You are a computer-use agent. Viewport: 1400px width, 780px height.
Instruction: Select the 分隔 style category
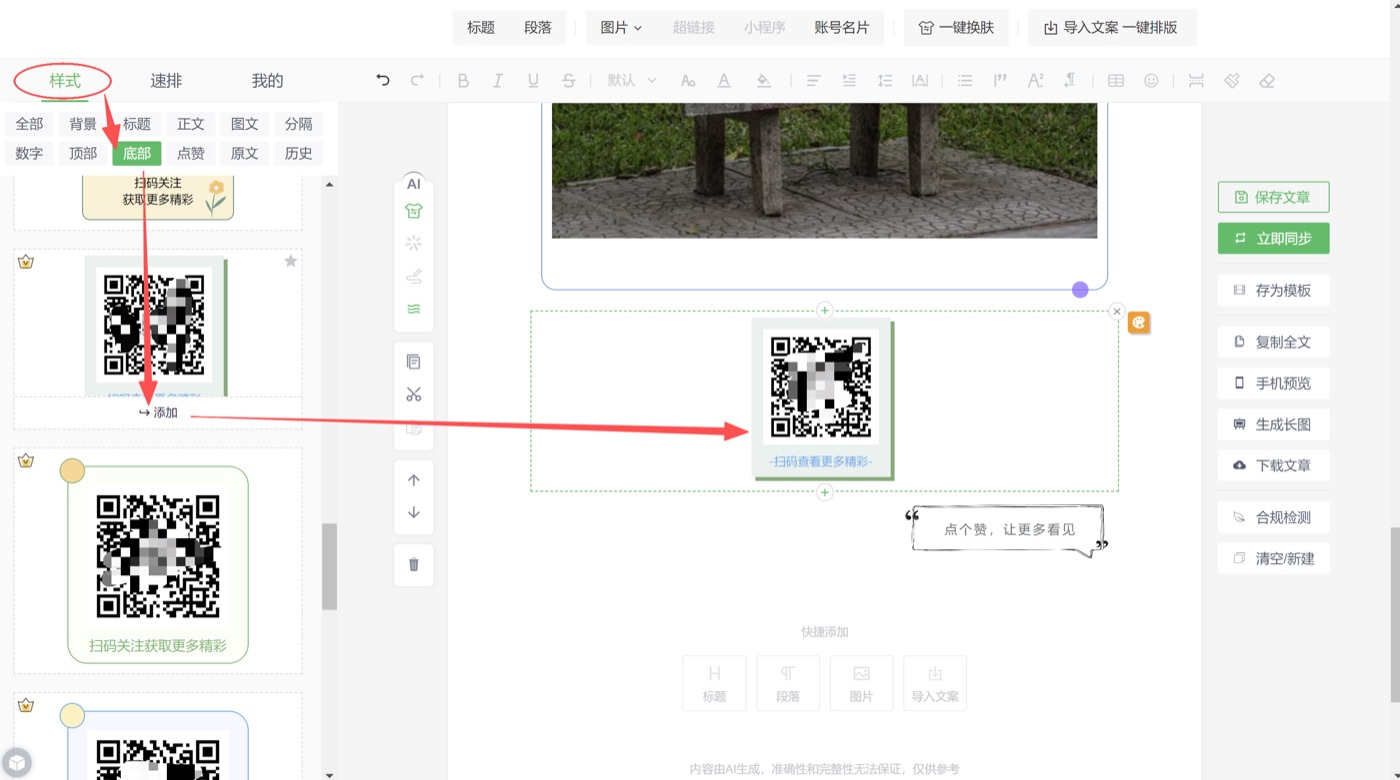coord(298,124)
